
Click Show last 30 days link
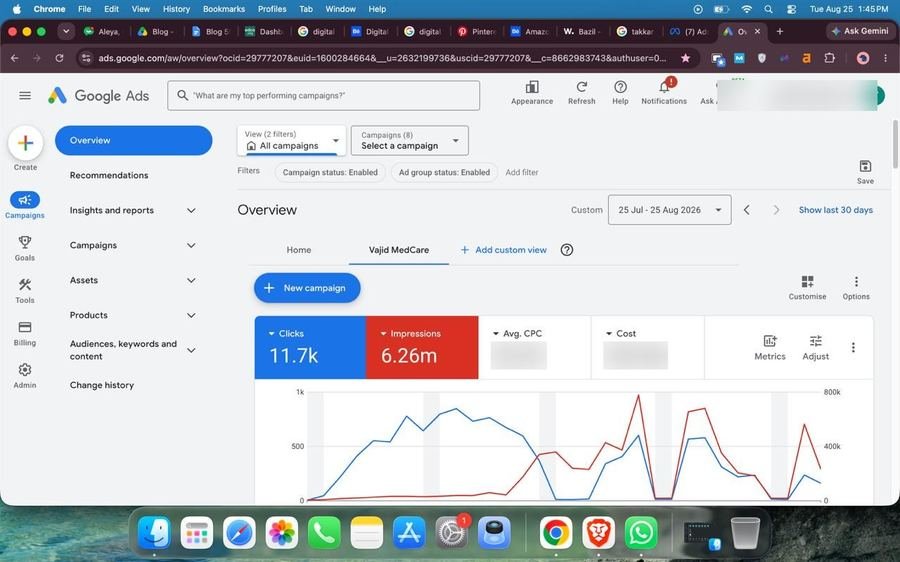tap(835, 210)
